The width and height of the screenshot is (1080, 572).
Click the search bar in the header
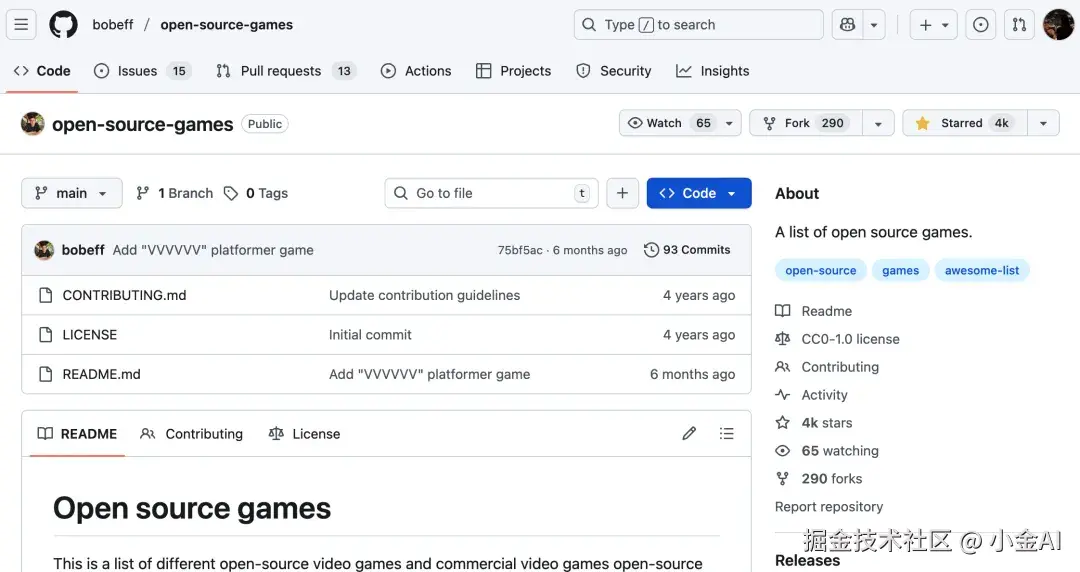[698, 25]
